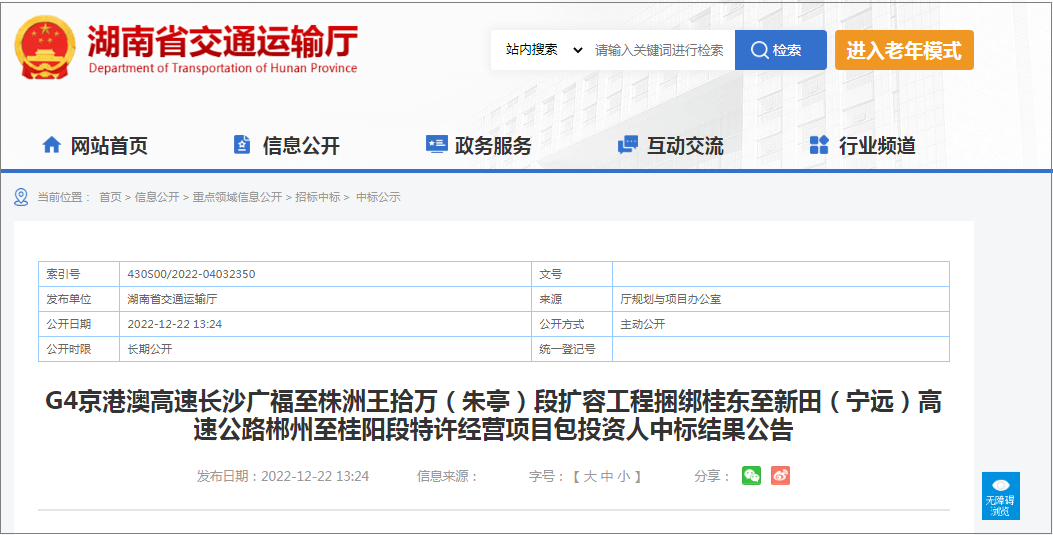The height and width of the screenshot is (535, 1053).
Task: Switch on 进入老年模式 senior mode
Action: point(903,50)
